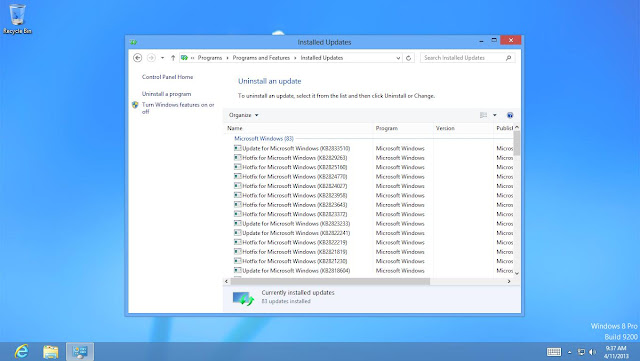The height and width of the screenshot is (361, 640).
Task: Select Update for Microsoft Windows (KB2822241)
Action: click(296, 233)
